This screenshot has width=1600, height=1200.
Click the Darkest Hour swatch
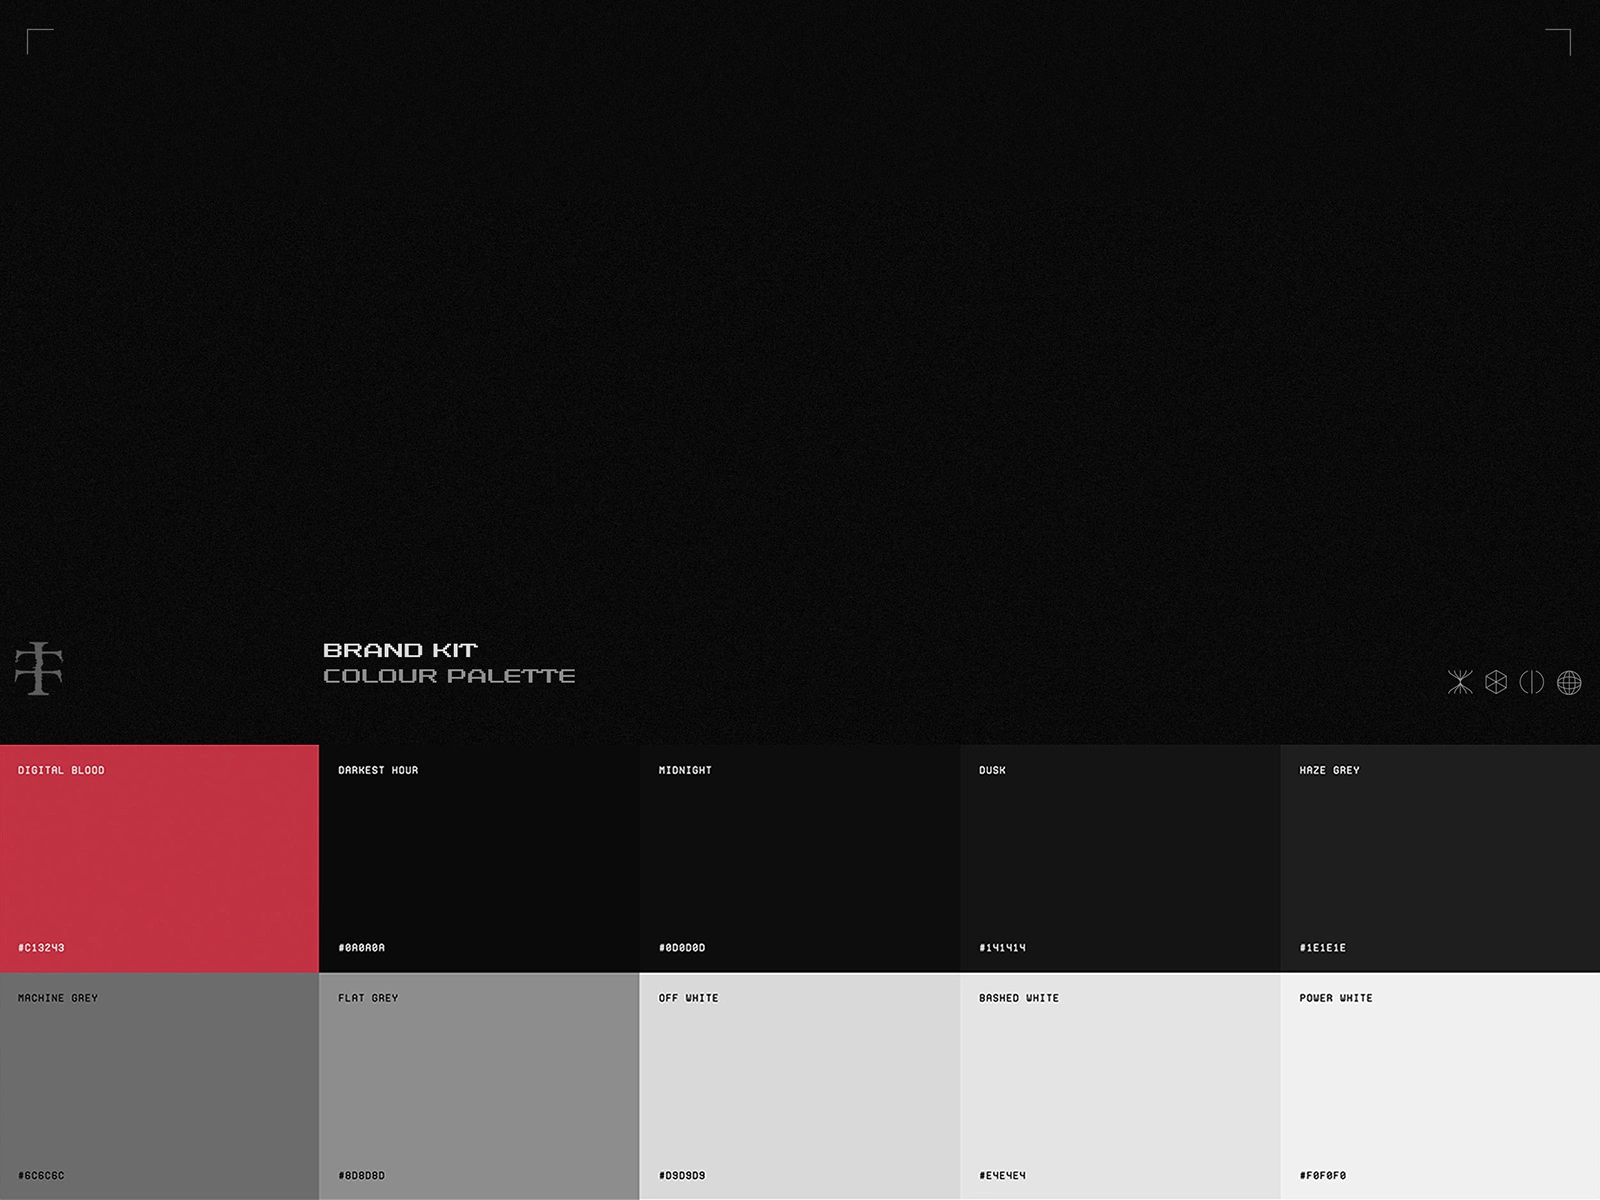tap(480, 855)
